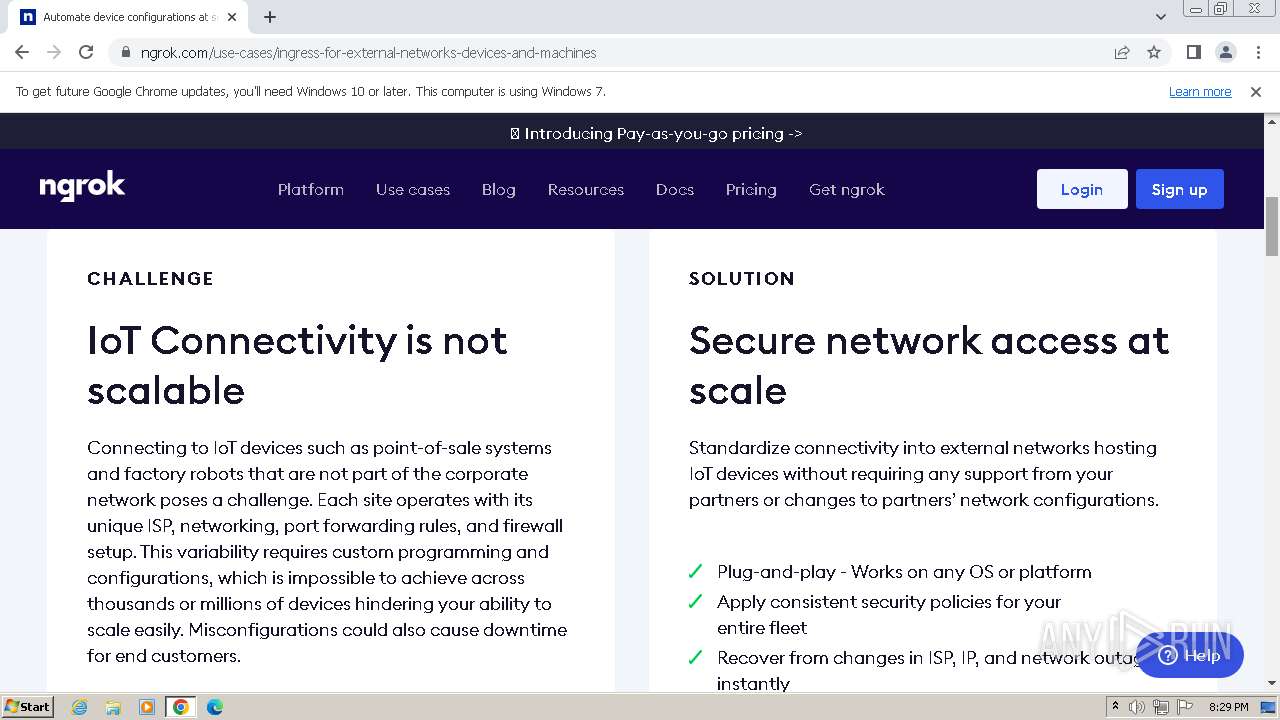Launch Microsoft Edge from the taskbar
The width and height of the screenshot is (1280, 720).
(214, 707)
